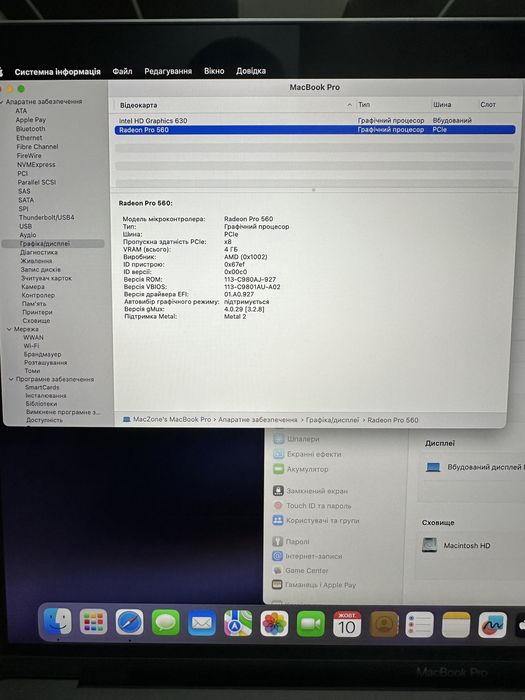Click Інтернет-записи icon in Settings
Viewport: 525px width, 700px height.
pyautogui.click(x=278, y=556)
